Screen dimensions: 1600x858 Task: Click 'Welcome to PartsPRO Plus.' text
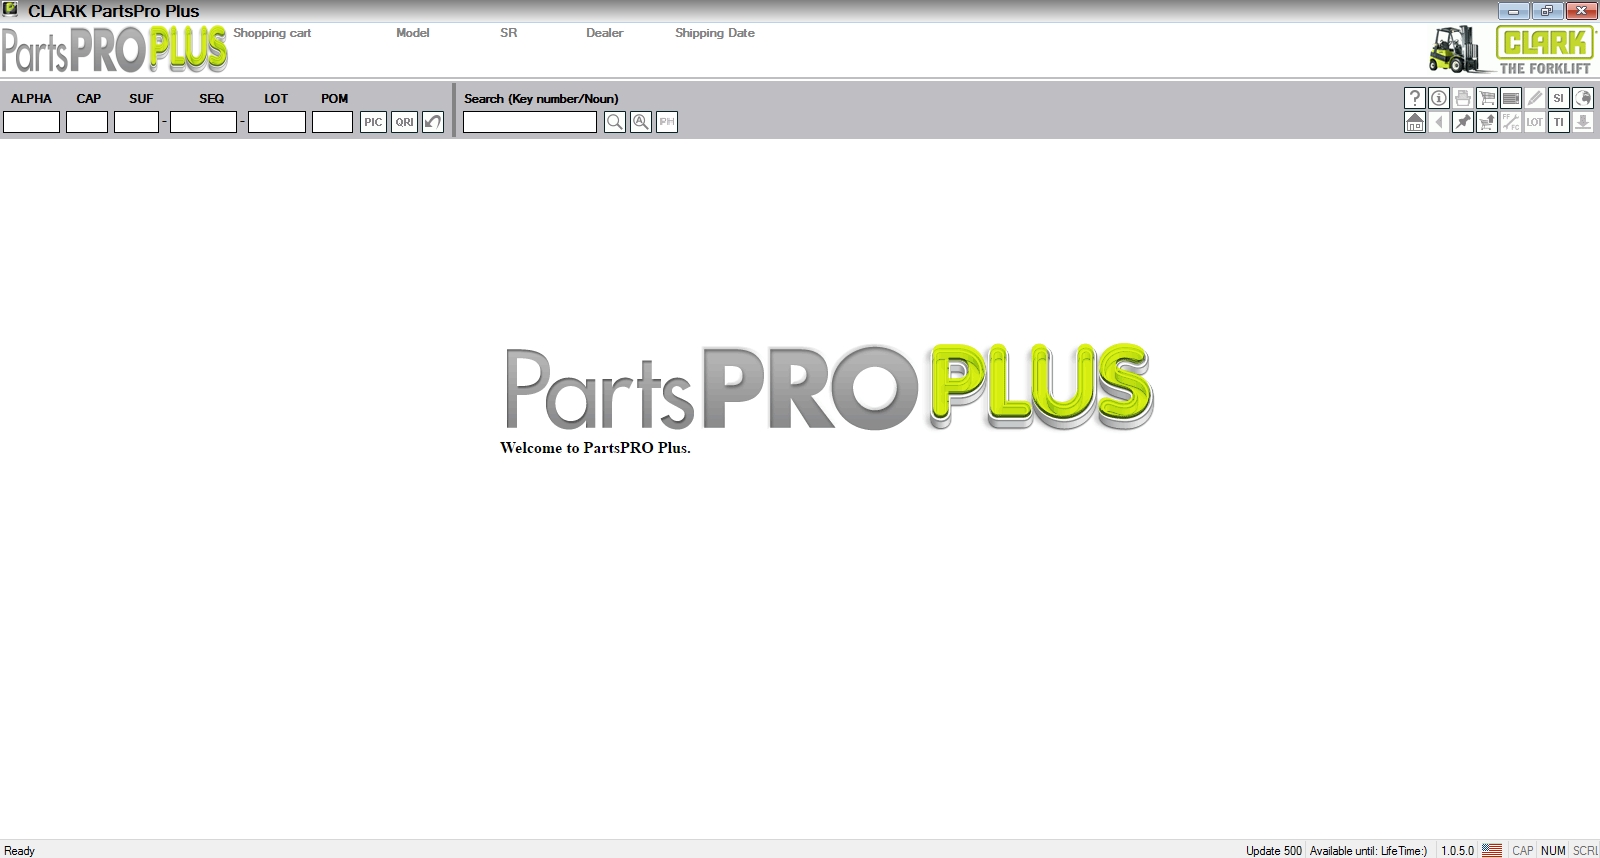pos(595,448)
